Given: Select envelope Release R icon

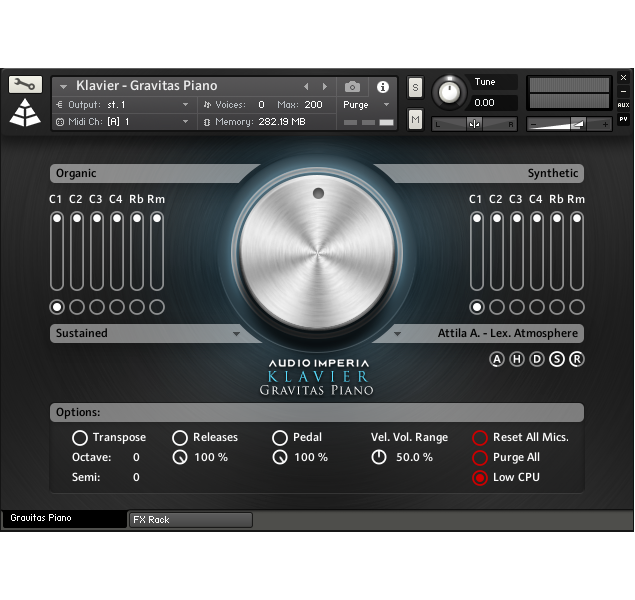Looking at the screenshot, I should tap(577, 359).
